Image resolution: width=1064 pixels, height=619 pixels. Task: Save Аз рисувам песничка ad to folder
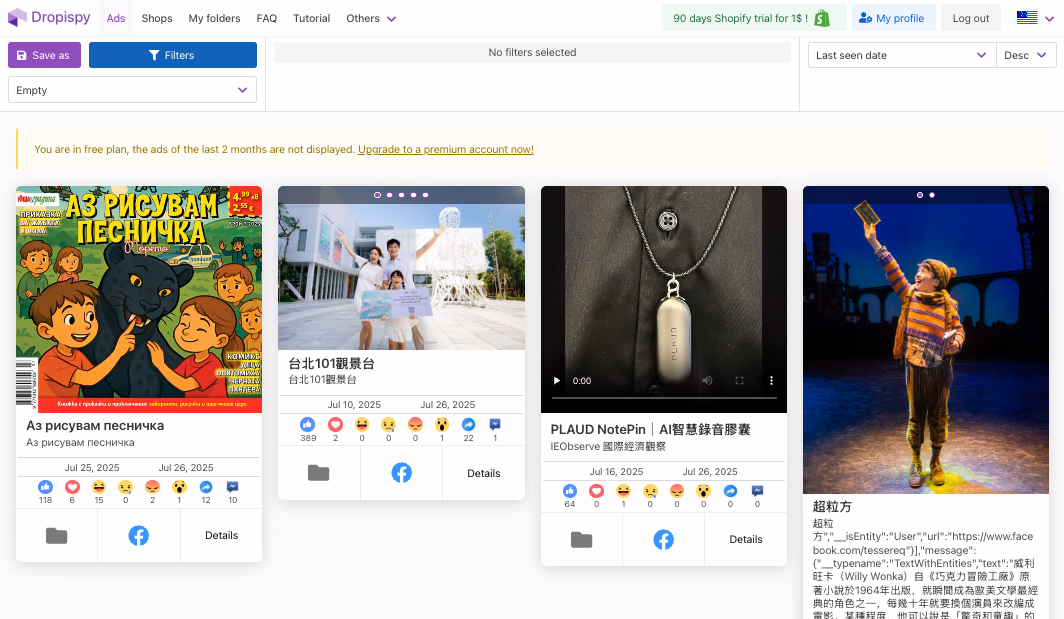coord(56,536)
